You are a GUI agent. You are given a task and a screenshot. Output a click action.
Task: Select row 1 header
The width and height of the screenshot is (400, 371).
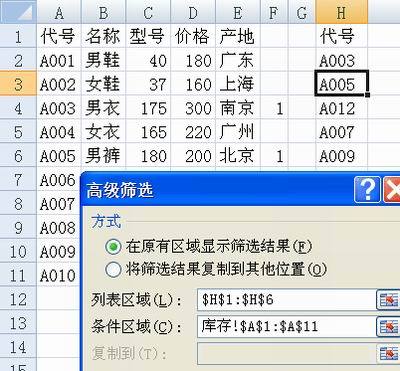pyautogui.click(x=18, y=36)
